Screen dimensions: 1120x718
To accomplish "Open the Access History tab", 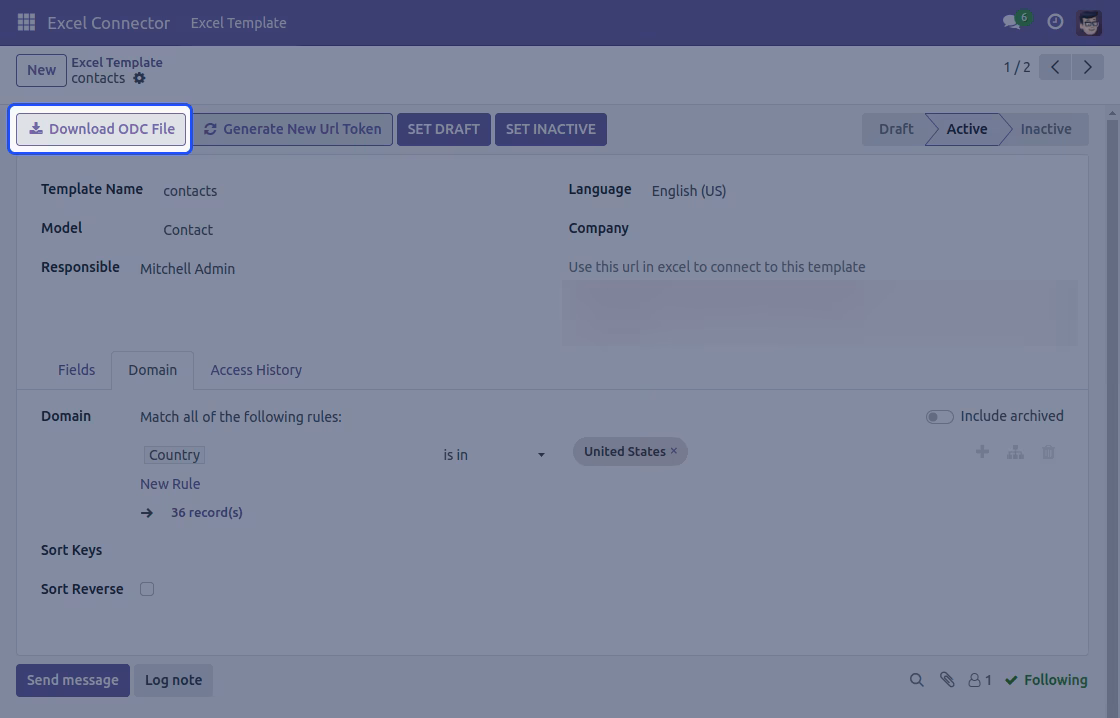I will pos(256,370).
